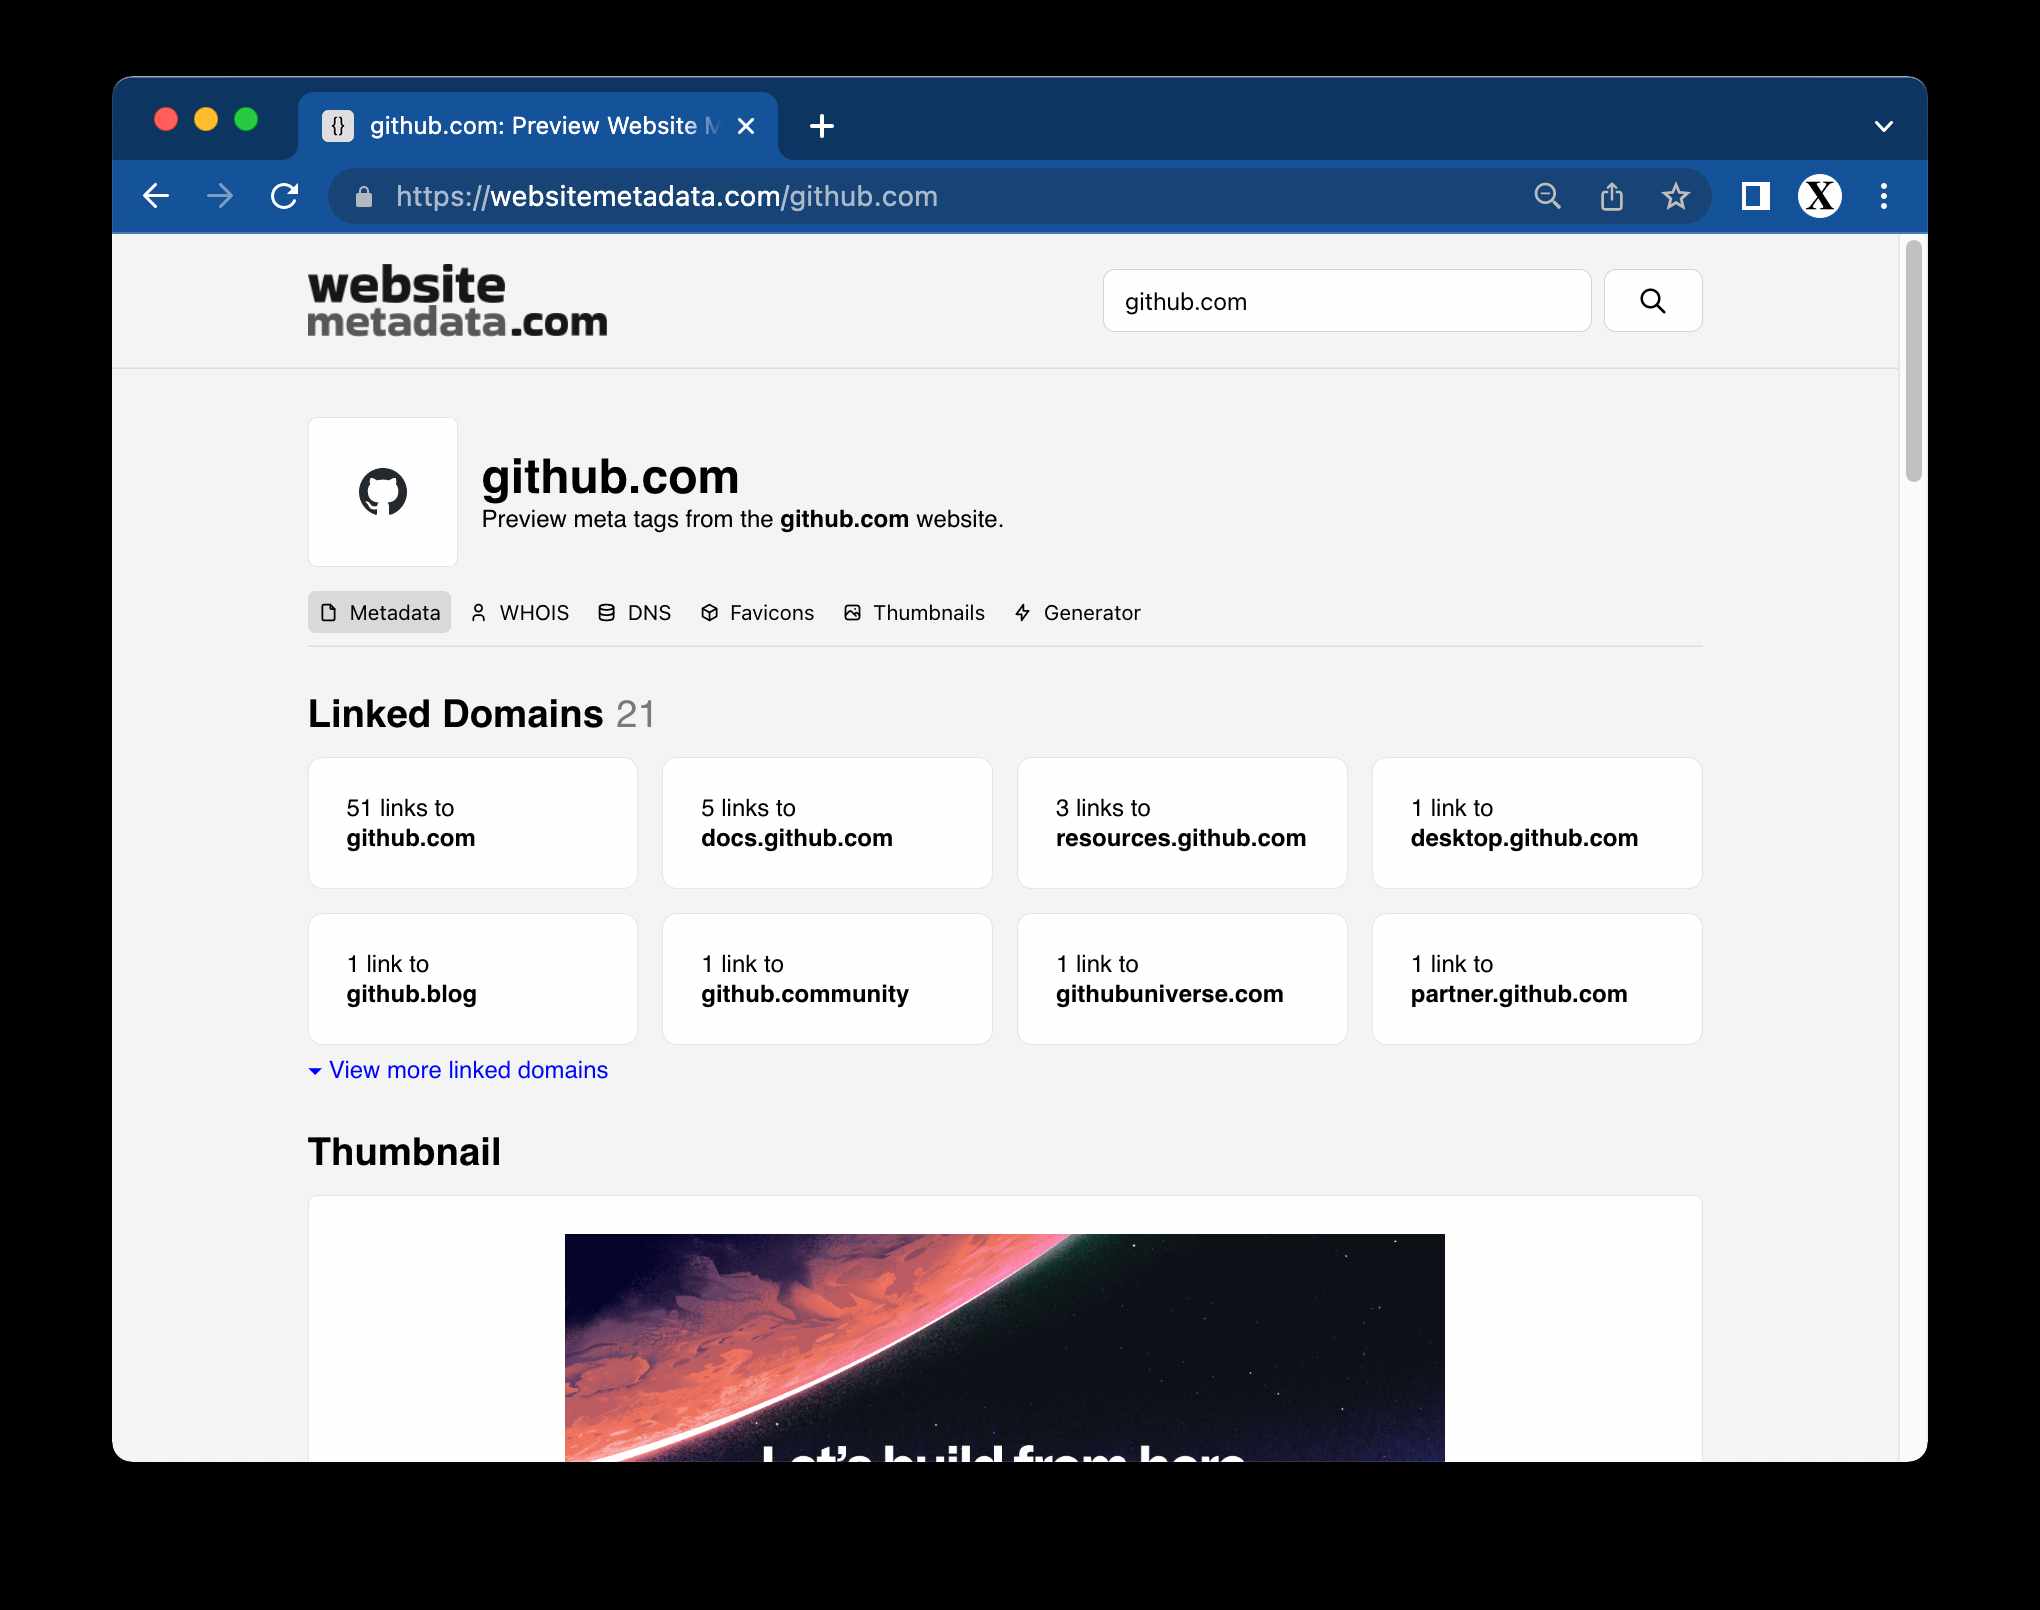Click the share icon in address bar
Screen dimensions: 2040x1610
pyautogui.click(x=1611, y=196)
